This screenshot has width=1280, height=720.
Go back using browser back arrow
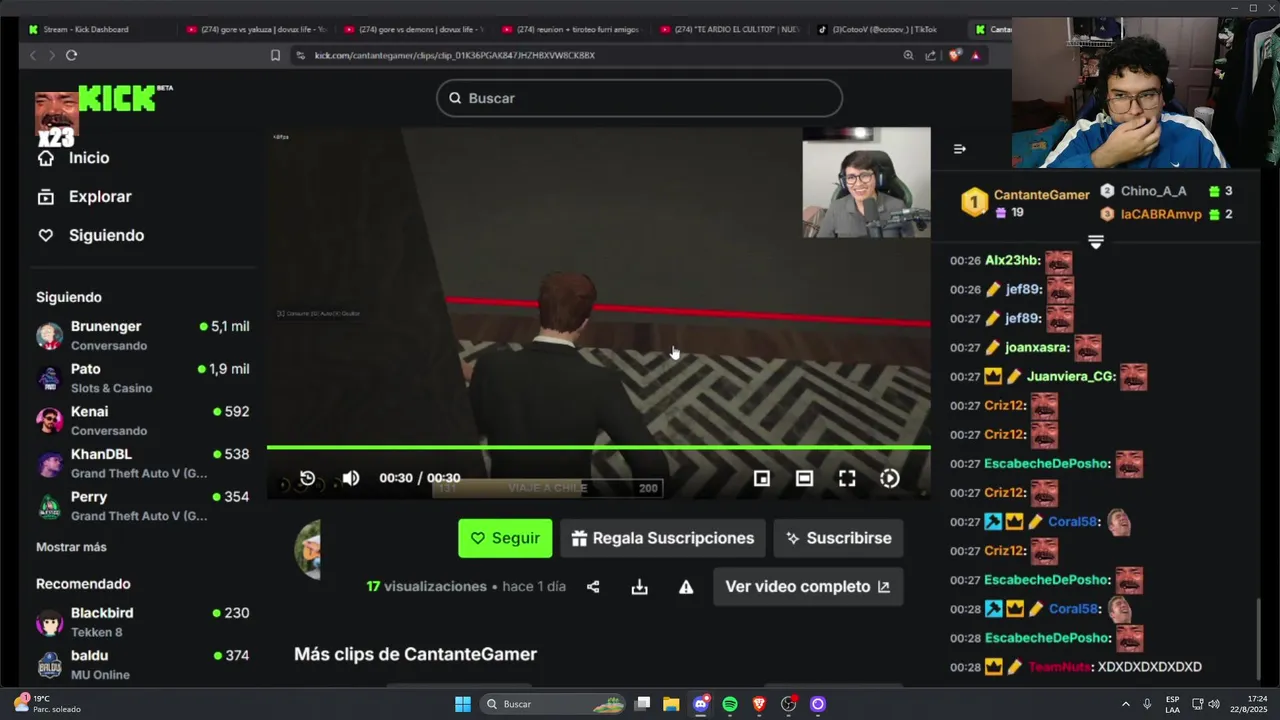[x=32, y=55]
